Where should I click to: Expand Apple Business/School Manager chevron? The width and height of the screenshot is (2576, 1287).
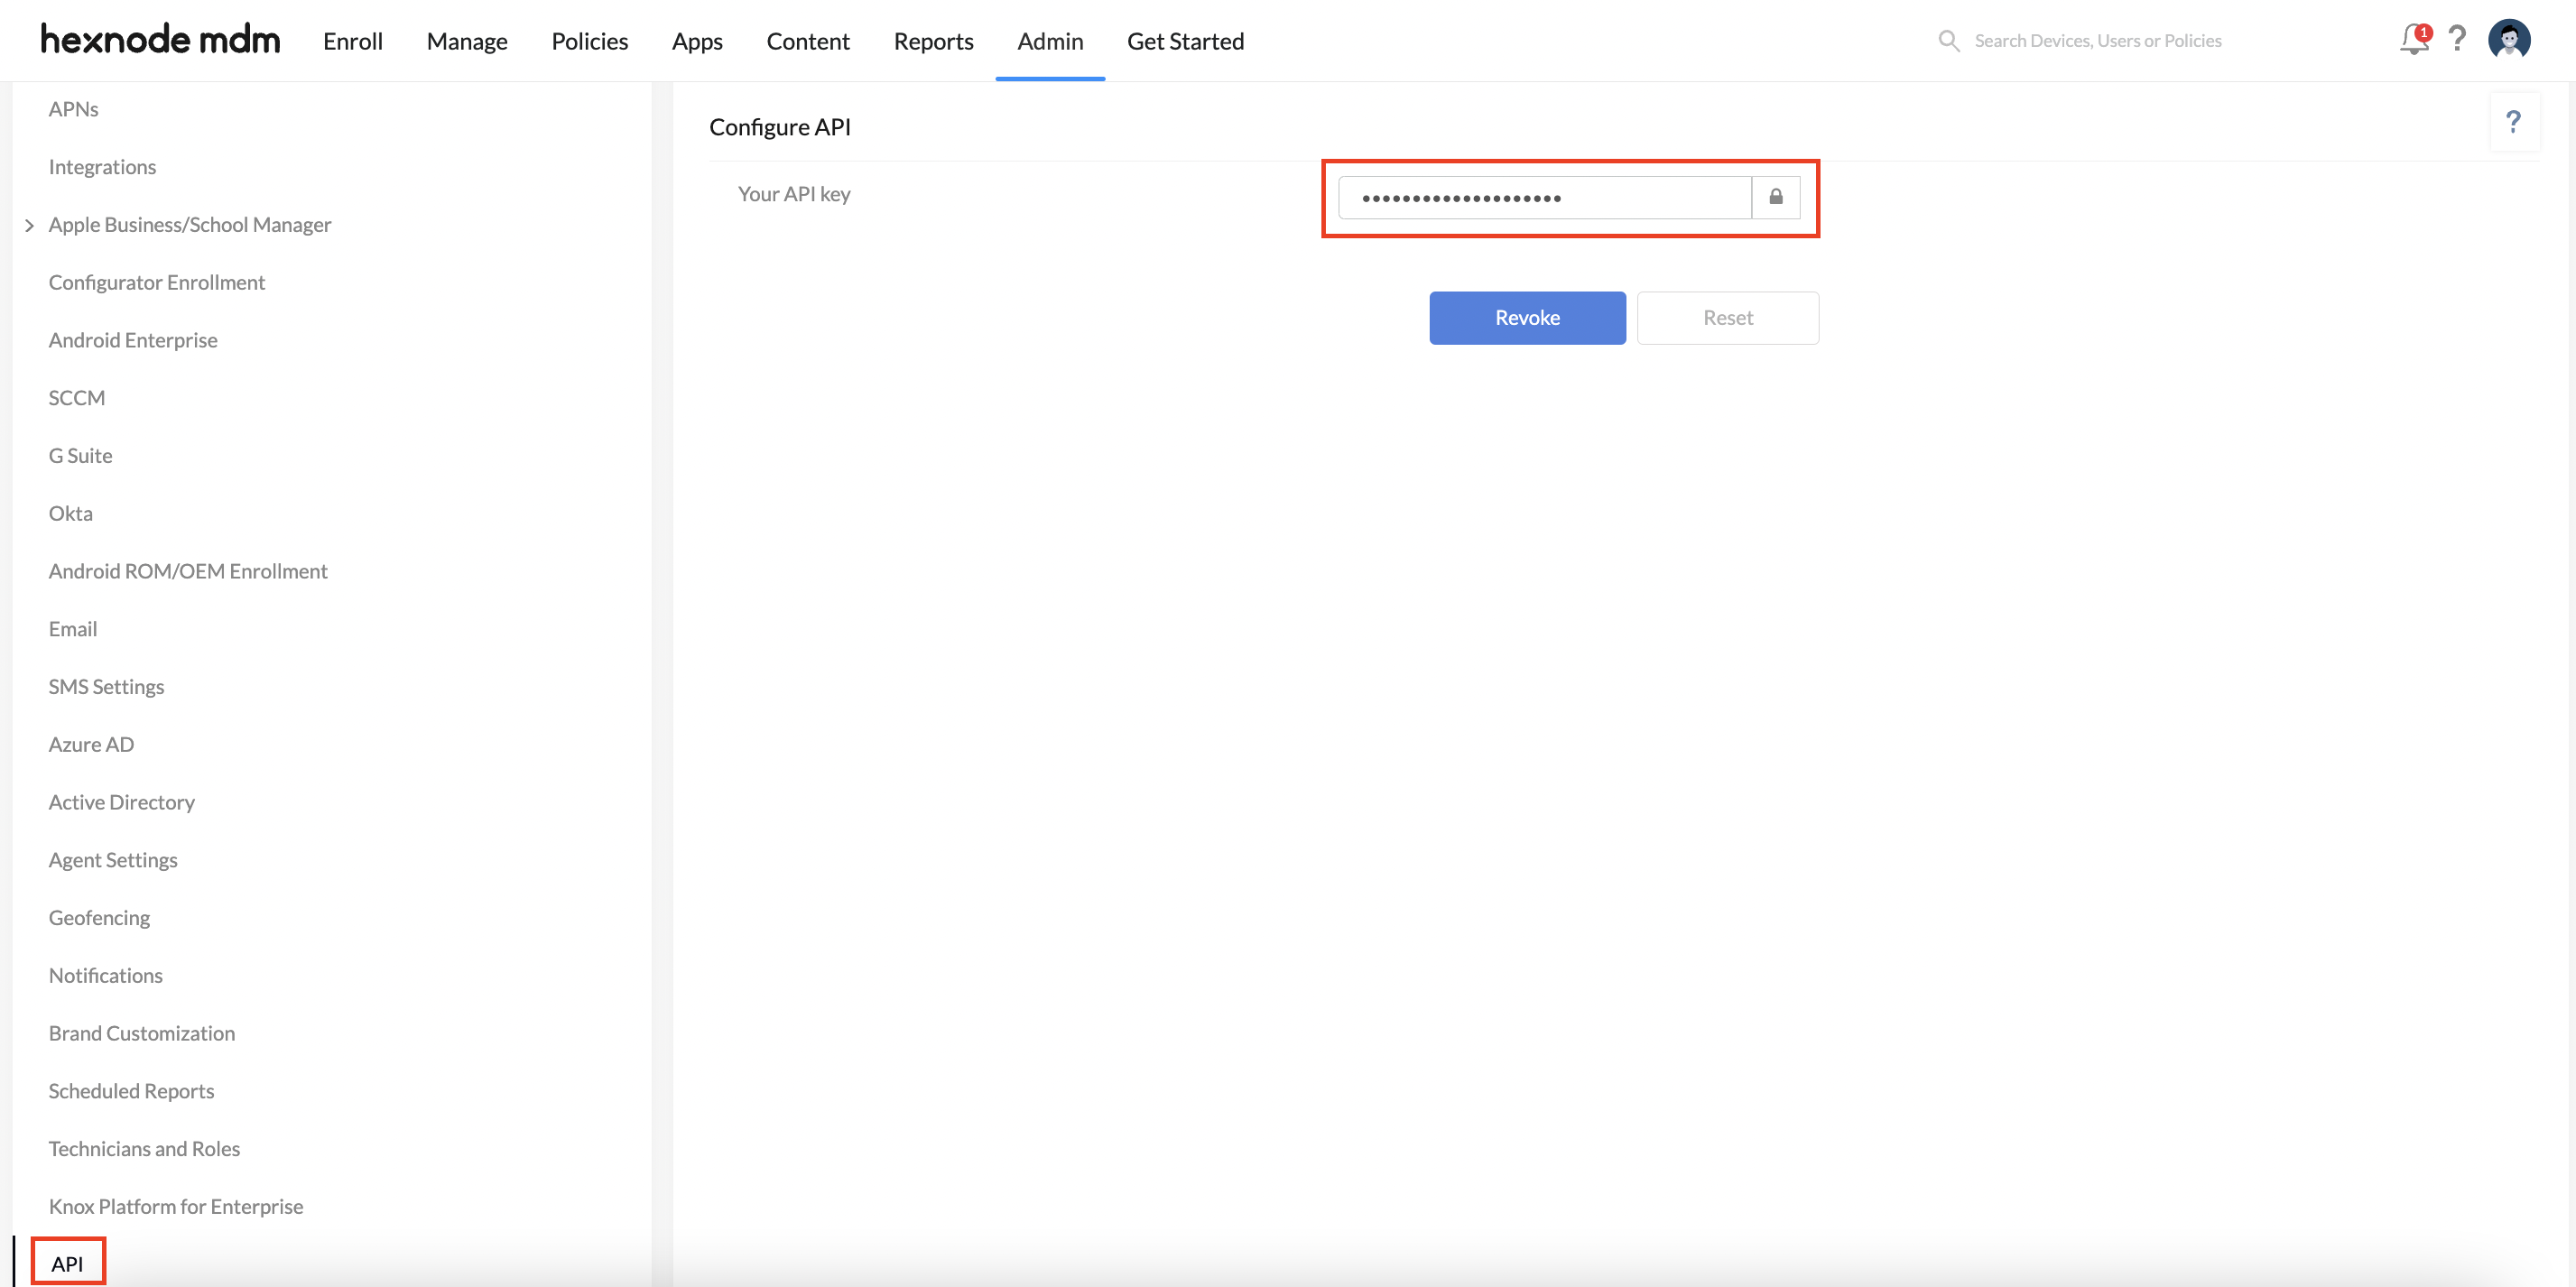click(x=29, y=225)
